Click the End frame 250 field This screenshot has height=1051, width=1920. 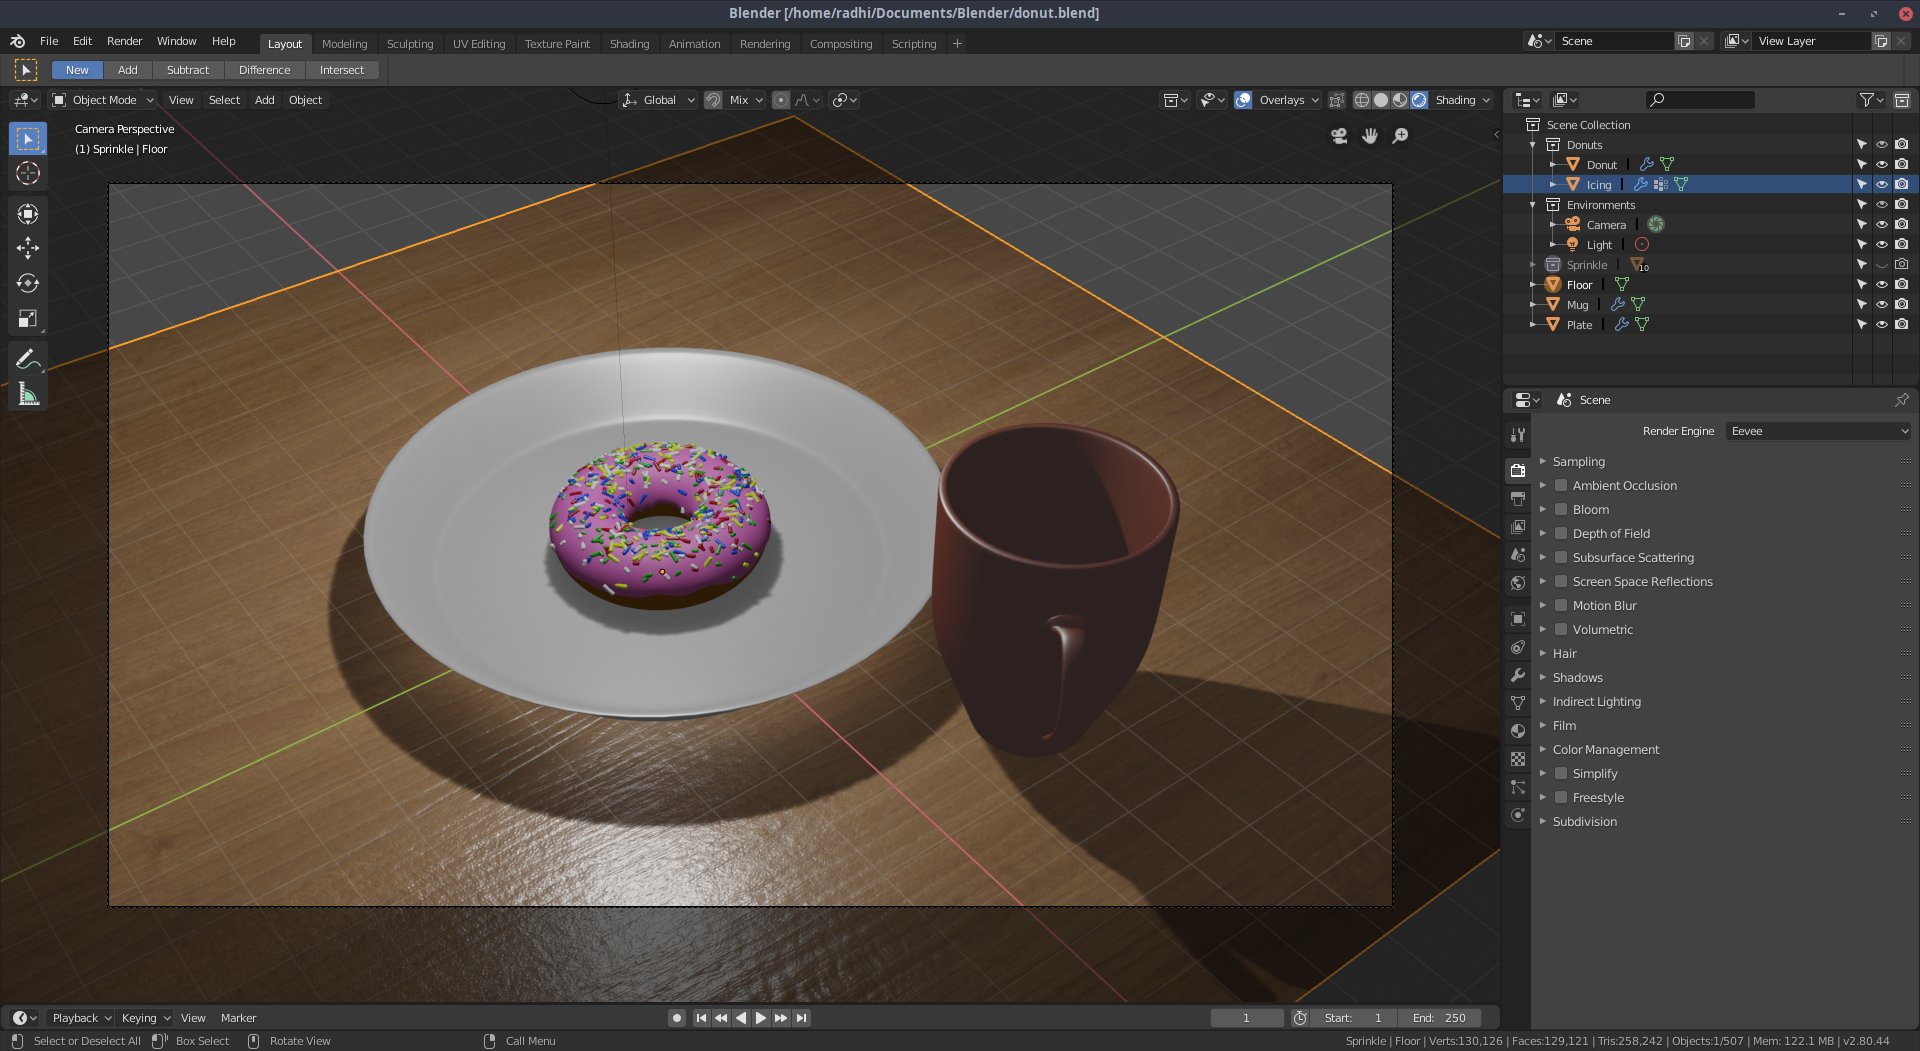1439,1018
